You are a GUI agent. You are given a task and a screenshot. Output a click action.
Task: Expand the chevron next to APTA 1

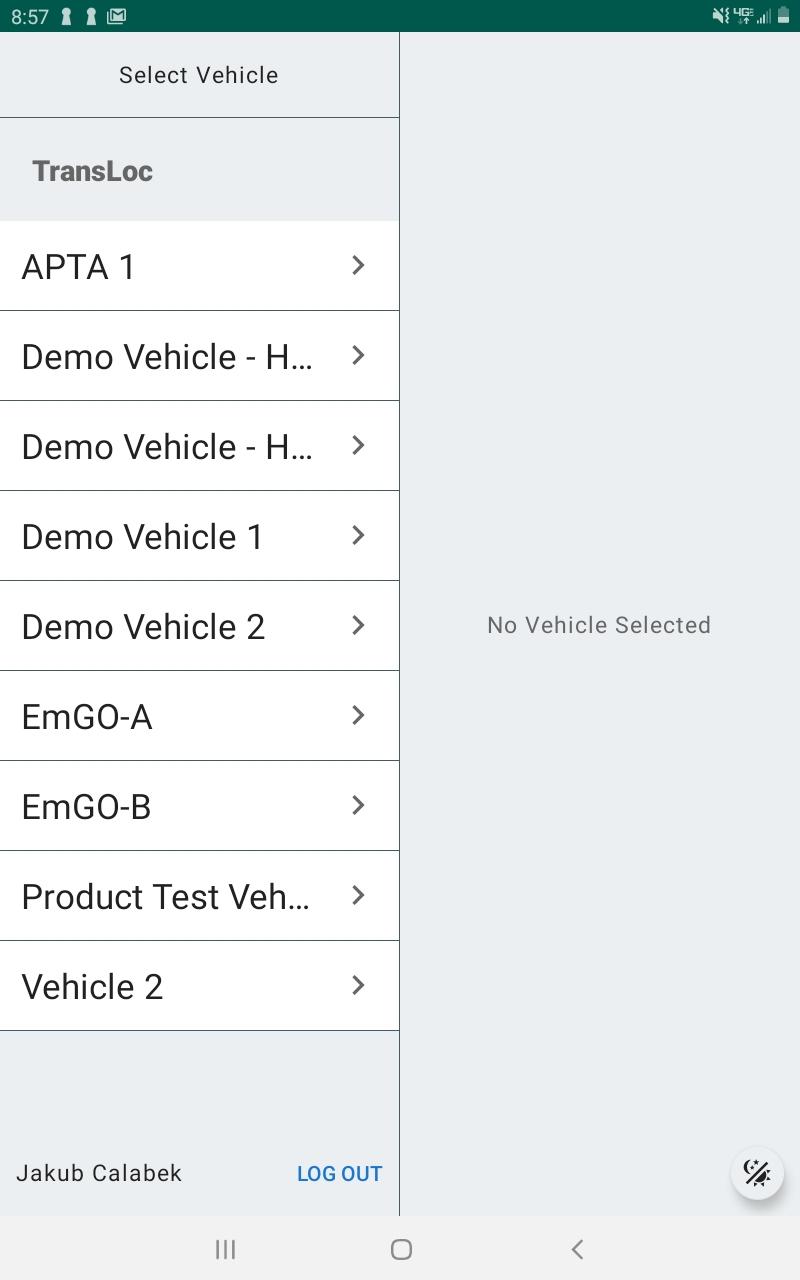pyautogui.click(x=358, y=265)
